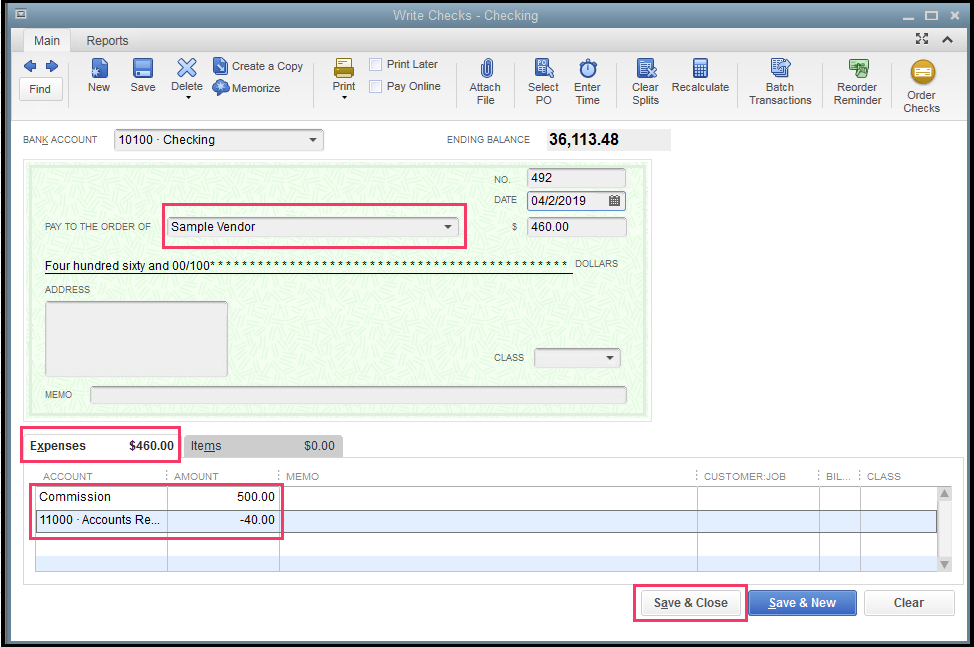The width and height of the screenshot is (974, 647).
Task: Click the BIL... column header
Action: [838, 476]
